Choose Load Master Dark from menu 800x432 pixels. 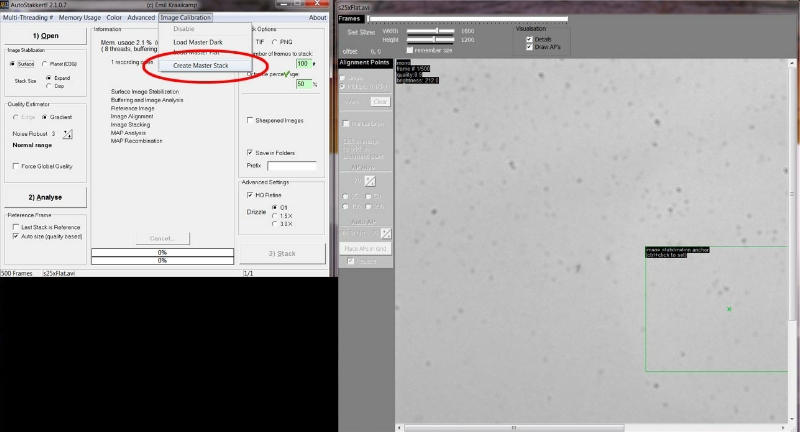coord(195,42)
